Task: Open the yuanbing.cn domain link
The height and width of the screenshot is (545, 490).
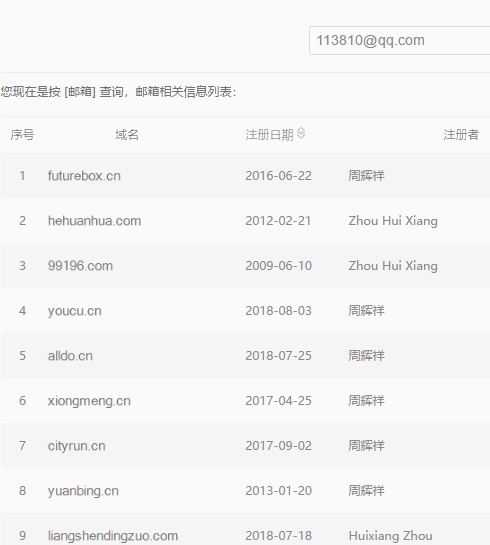Action: pyautogui.click(x=83, y=491)
